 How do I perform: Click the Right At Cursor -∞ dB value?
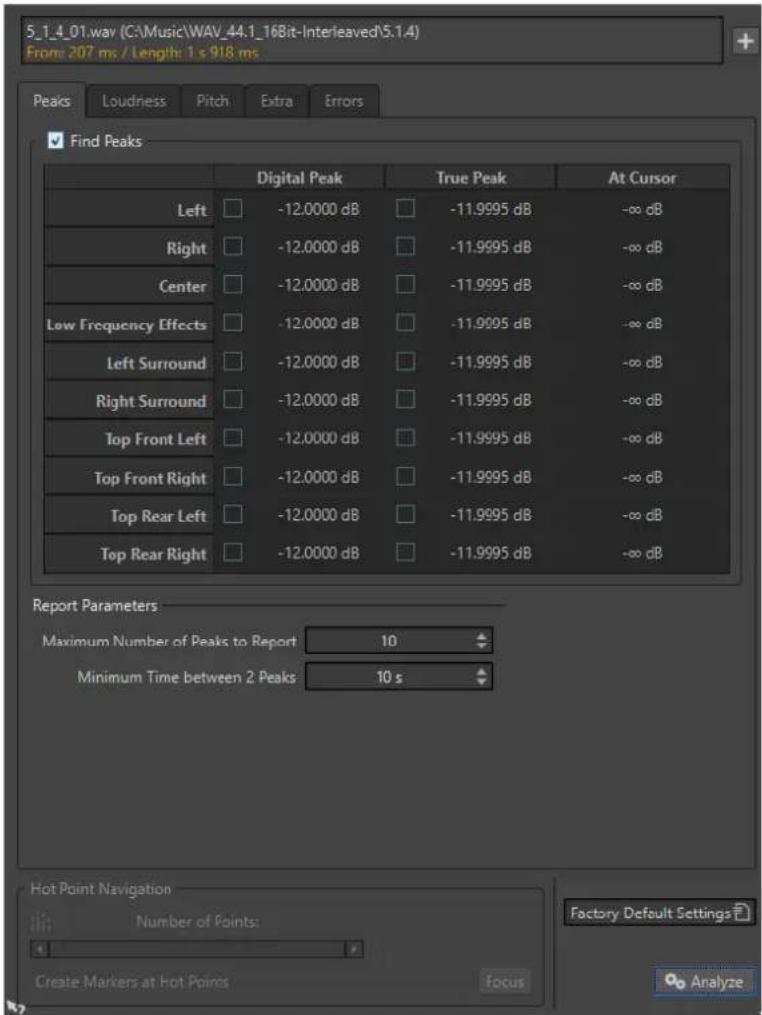coord(642,247)
